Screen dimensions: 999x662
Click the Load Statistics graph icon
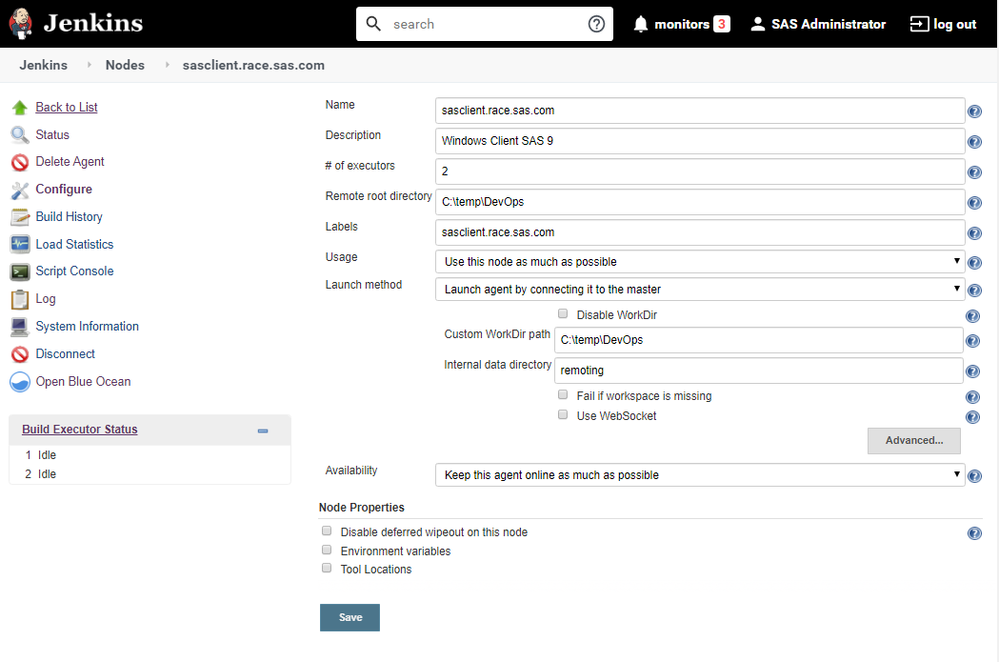(x=19, y=244)
